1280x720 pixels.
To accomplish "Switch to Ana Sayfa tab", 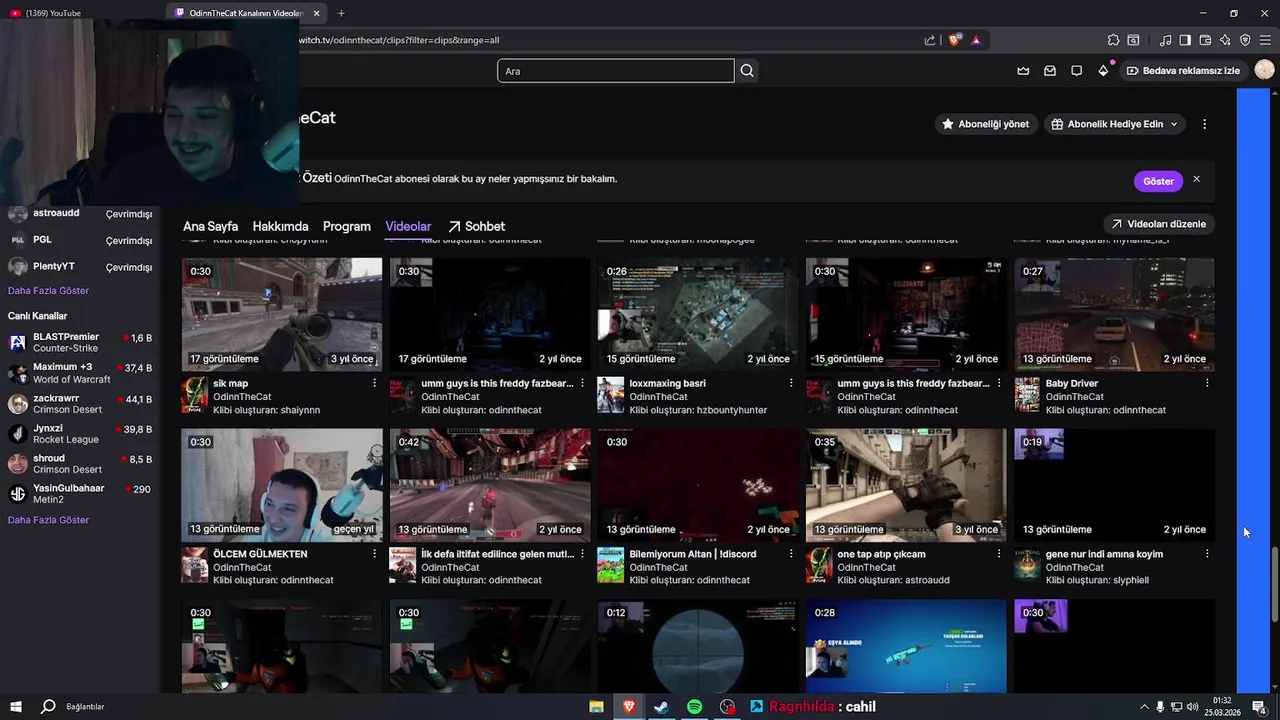I will 210,226.
